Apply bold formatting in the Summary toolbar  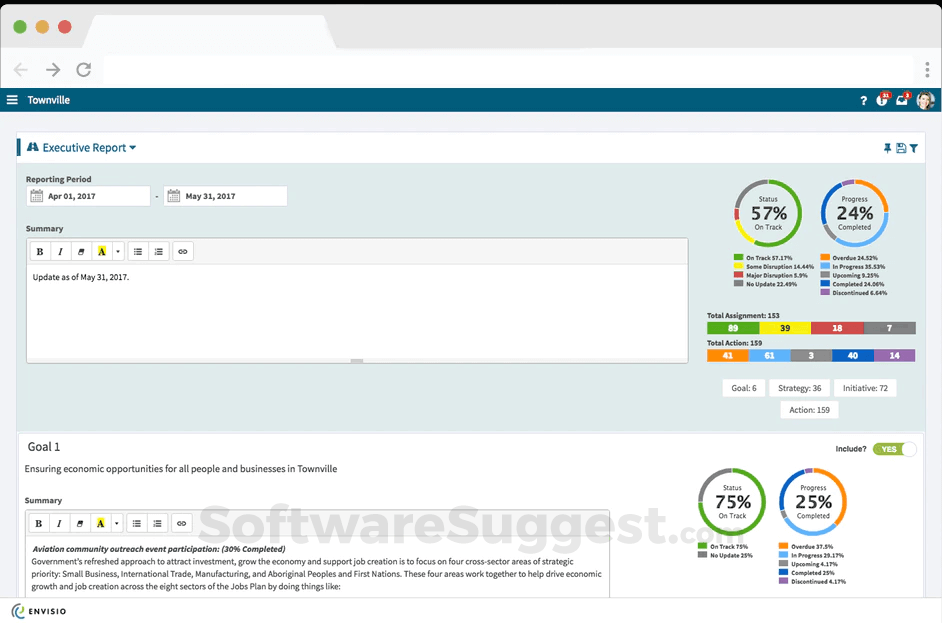click(x=39, y=251)
